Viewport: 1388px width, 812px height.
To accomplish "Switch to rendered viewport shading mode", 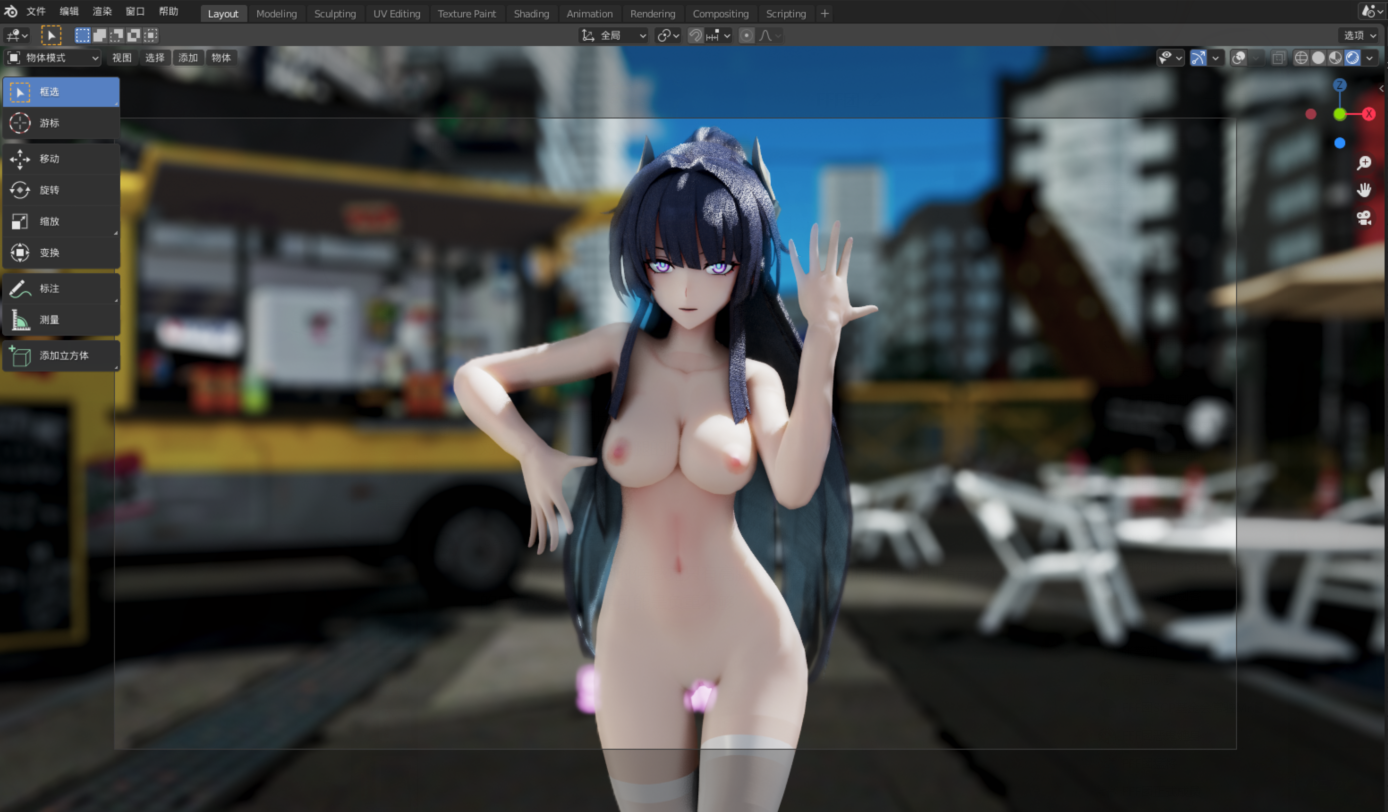I will pyautogui.click(x=1353, y=58).
